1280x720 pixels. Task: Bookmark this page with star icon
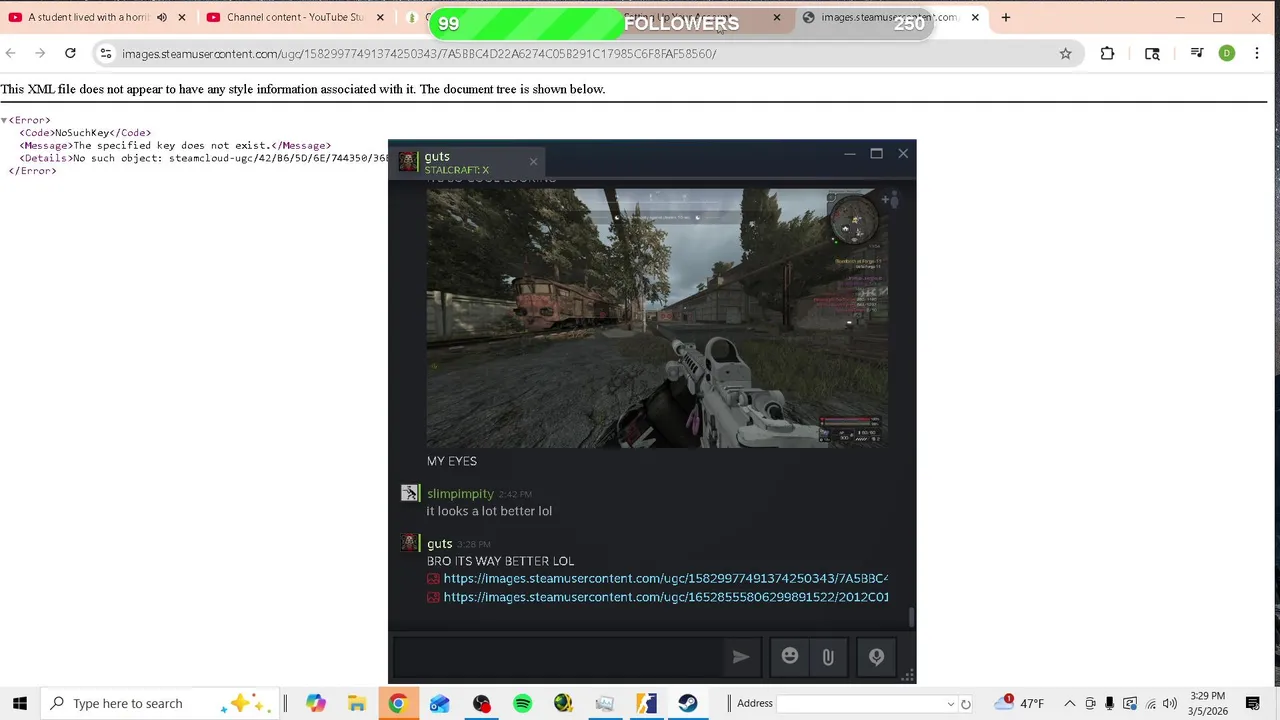pos(1066,53)
